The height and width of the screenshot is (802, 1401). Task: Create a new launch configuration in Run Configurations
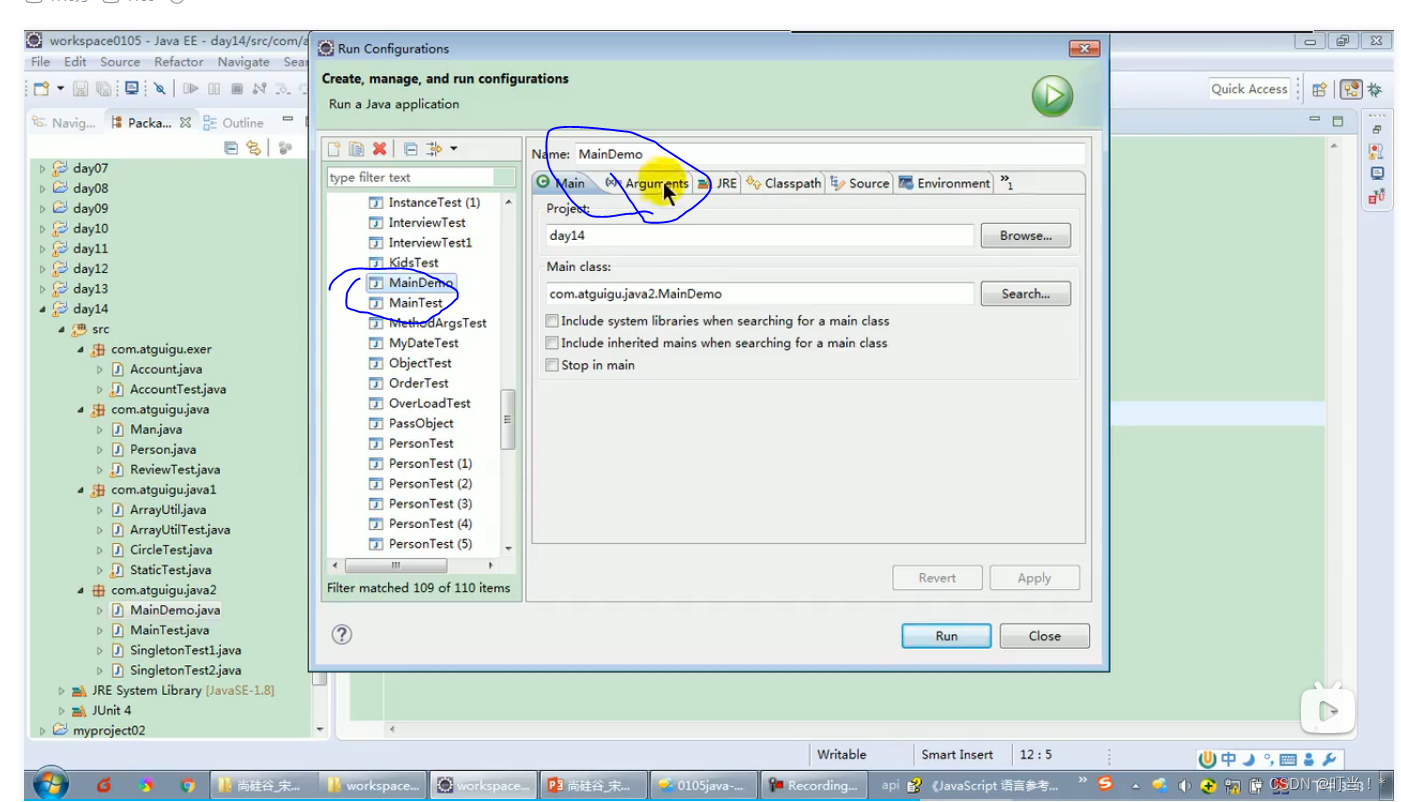[x=335, y=149]
